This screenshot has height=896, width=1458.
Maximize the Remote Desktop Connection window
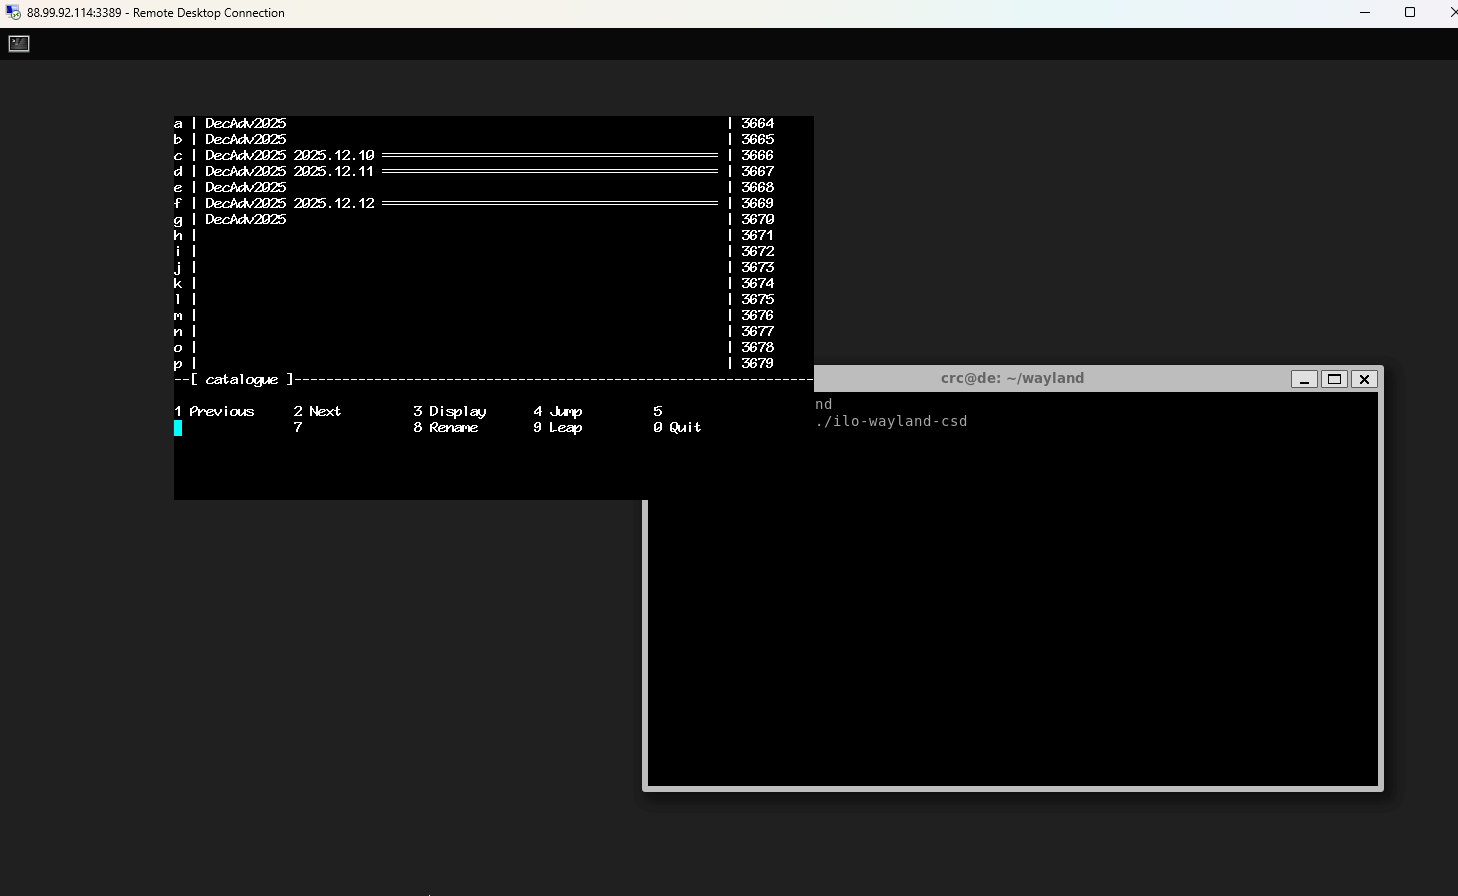coord(1410,13)
